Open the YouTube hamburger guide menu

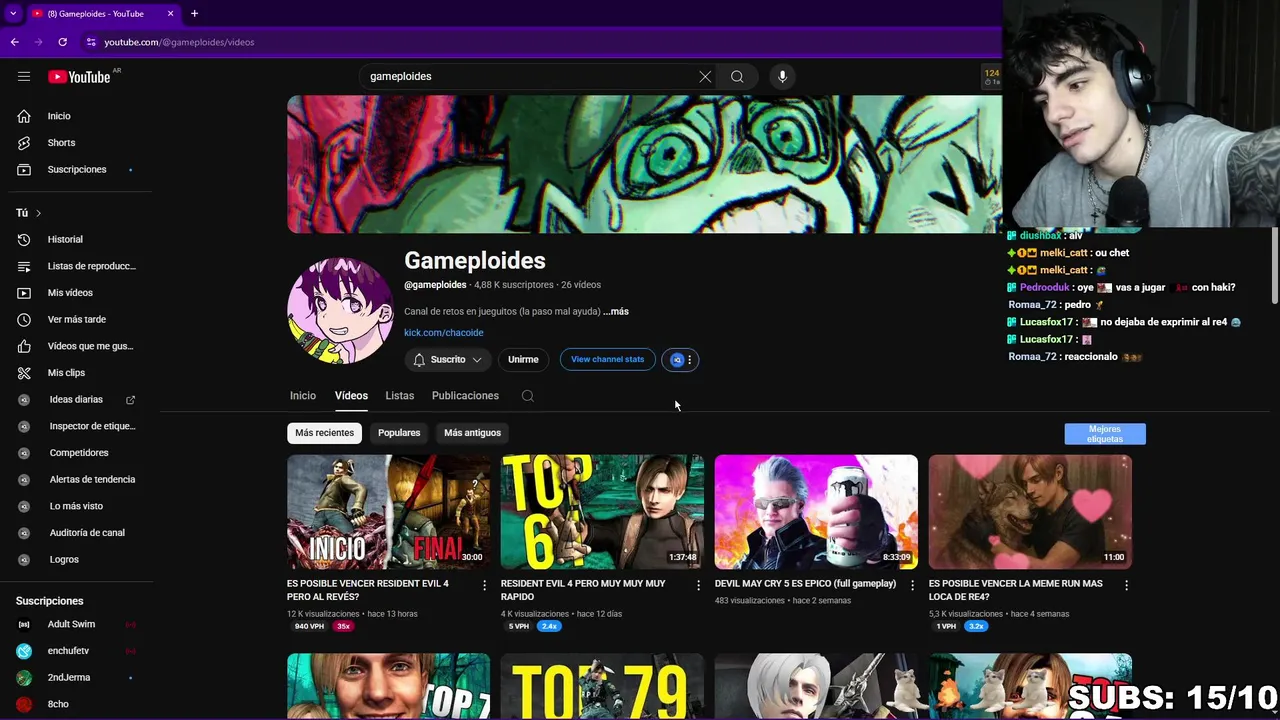24,76
